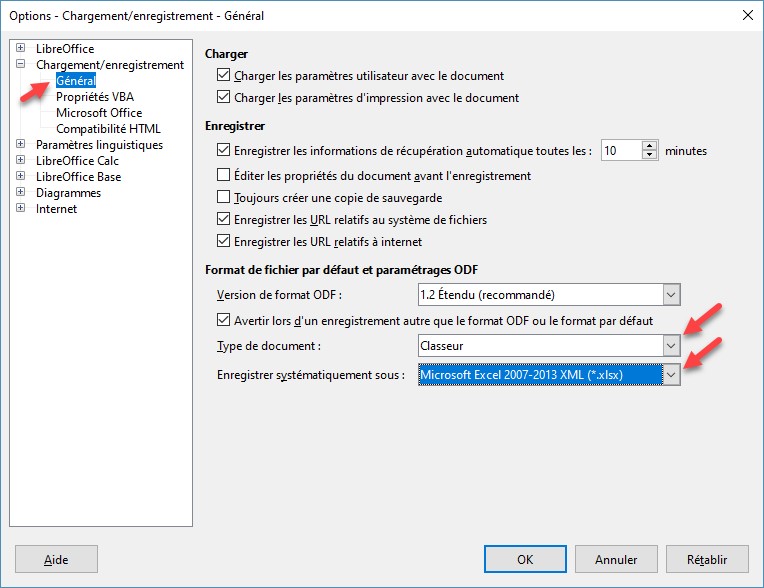Open 'Enregistrer systématiquement sous' dropdown
This screenshot has height=588, width=764.
point(671,375)
